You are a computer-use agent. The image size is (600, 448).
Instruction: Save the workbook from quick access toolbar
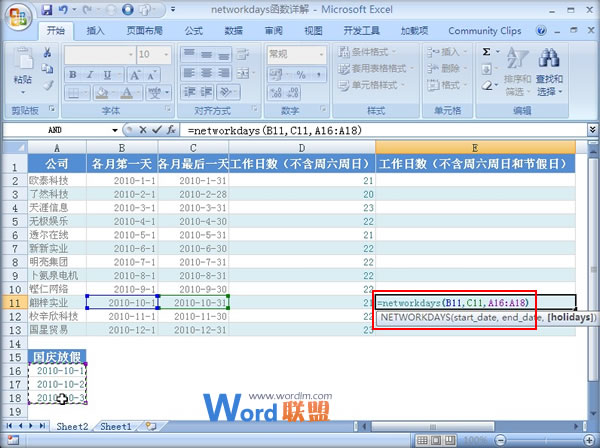(47, 10)
